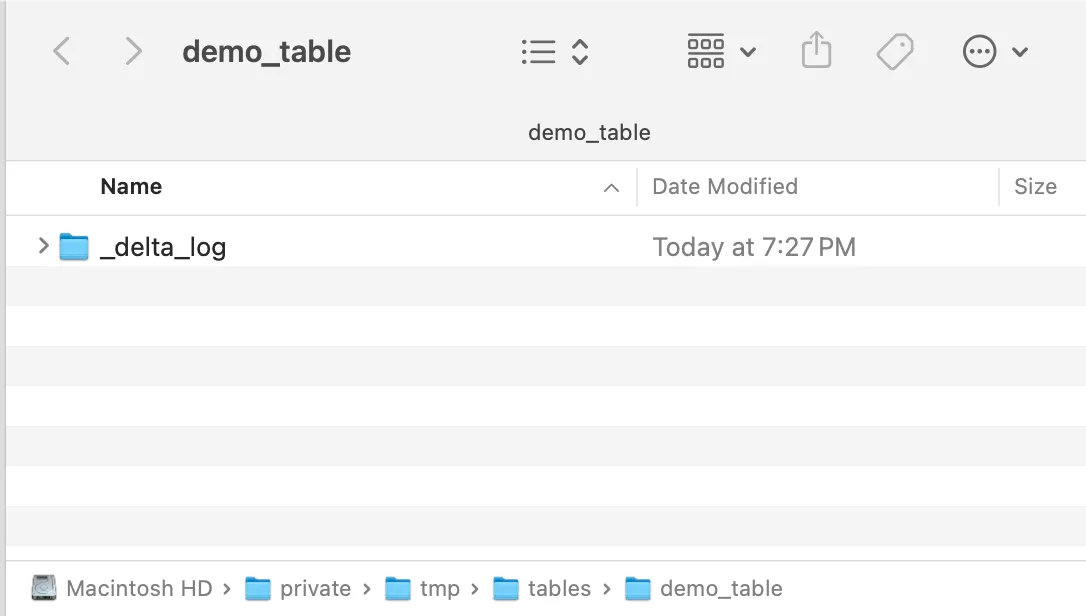1086x616 pixels.
Task: Open the _delta_log folder icon
Action: pyautogui.click(x=74, y=246)
